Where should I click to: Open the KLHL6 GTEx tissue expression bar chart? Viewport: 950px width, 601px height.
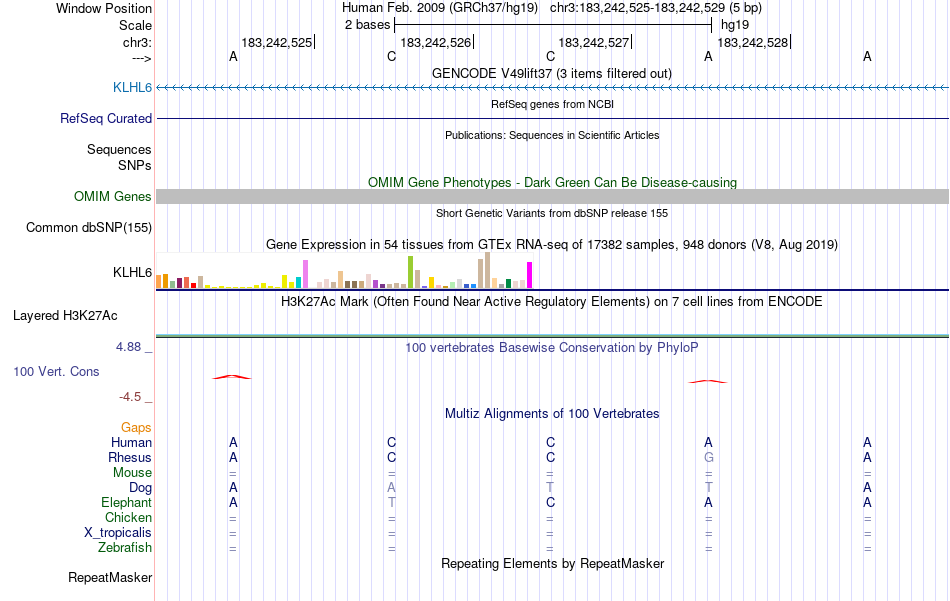click(x=344, y=271)
